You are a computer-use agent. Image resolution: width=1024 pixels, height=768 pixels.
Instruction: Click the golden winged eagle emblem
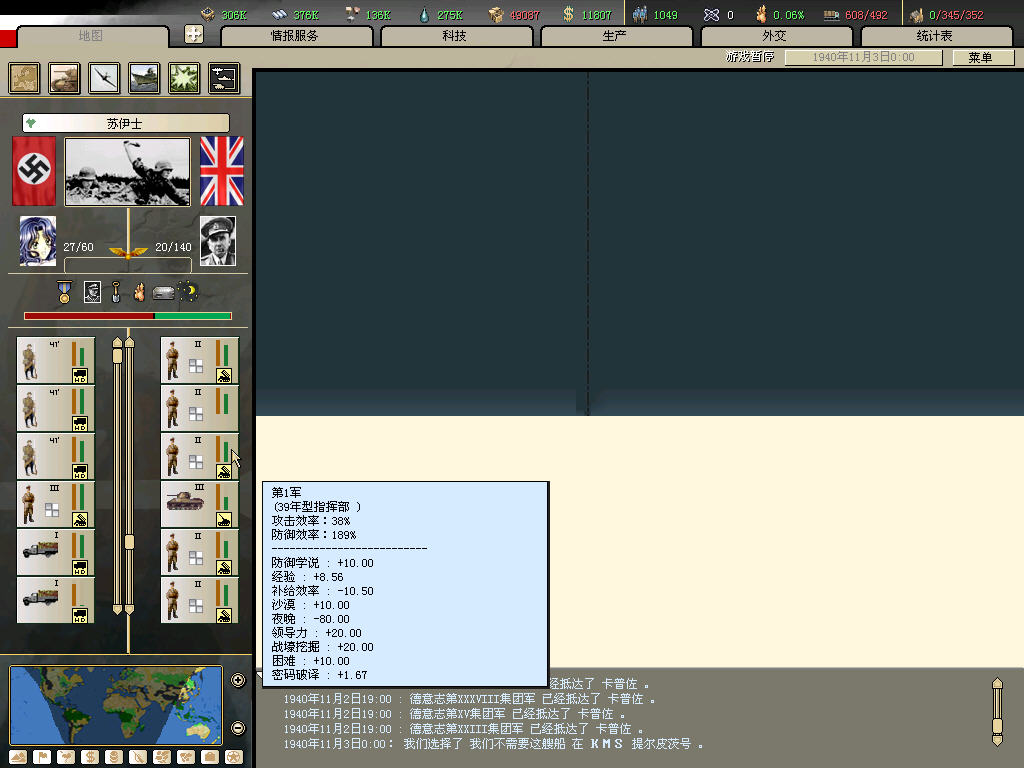(x=128, y=252)
